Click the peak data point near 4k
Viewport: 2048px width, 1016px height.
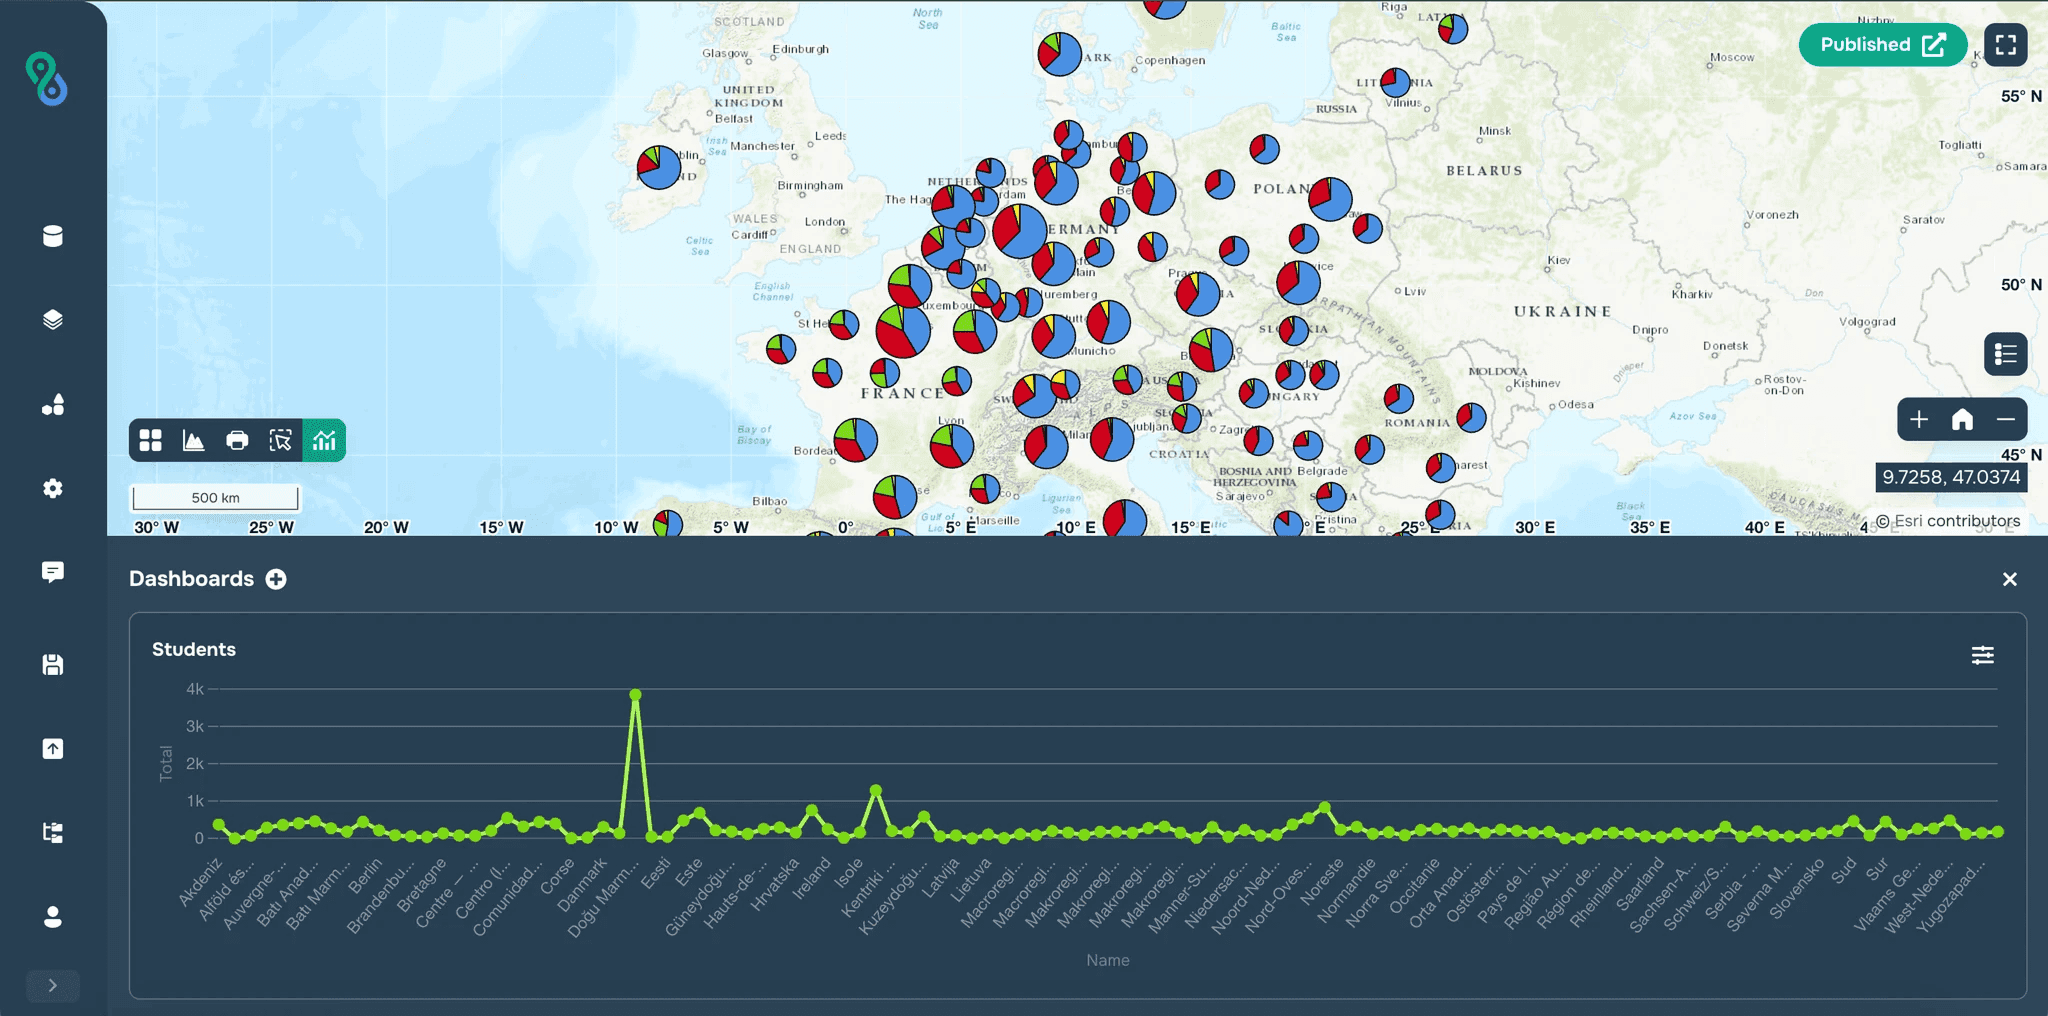635,694
